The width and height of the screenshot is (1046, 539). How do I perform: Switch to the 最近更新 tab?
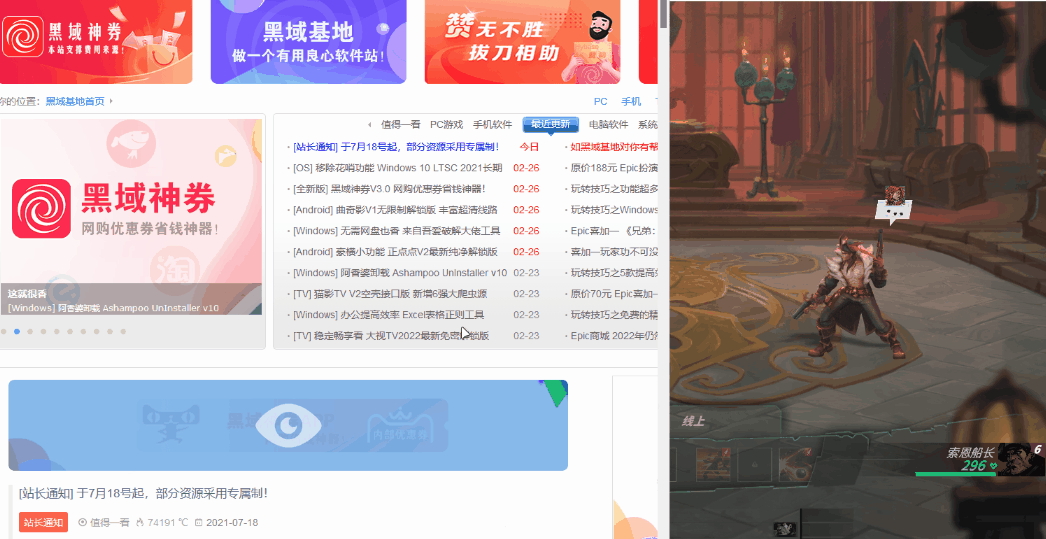point(550,125)
